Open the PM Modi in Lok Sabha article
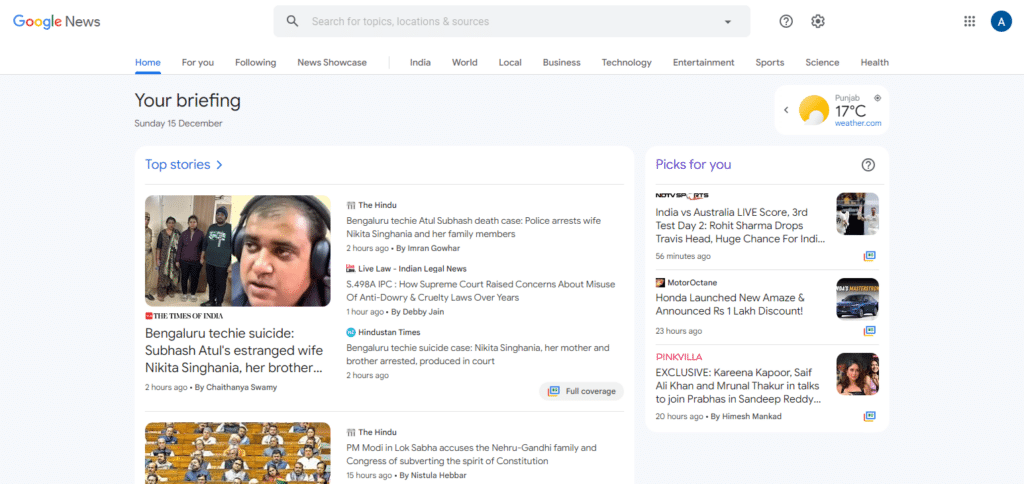The height and width of the screenshot is (484, 1024). pos(472,455)
